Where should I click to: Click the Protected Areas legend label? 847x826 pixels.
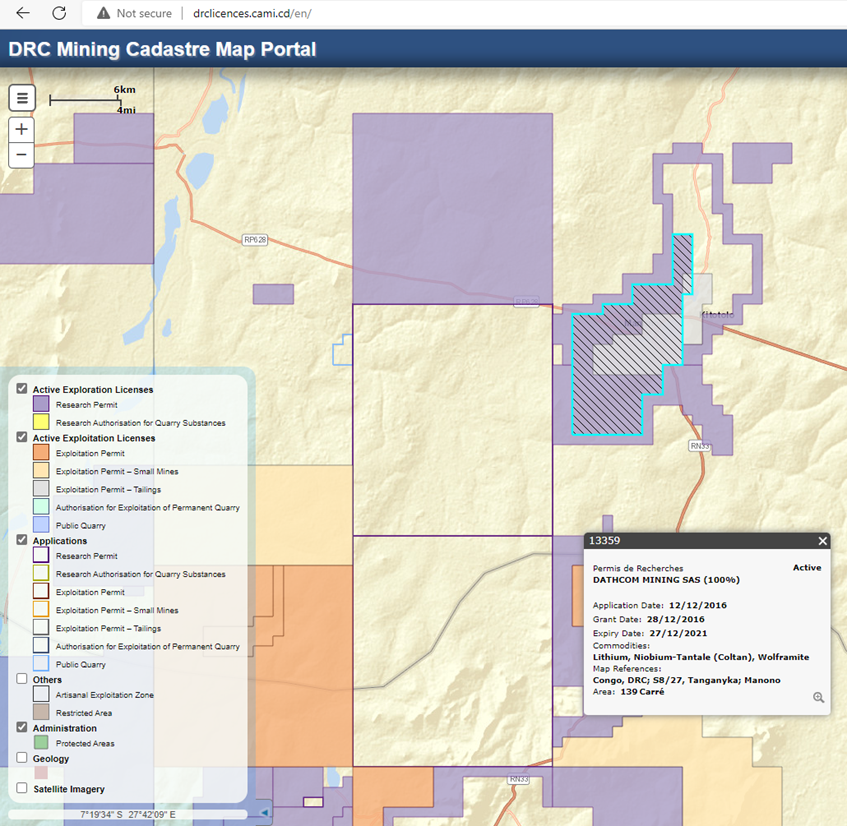85,743
